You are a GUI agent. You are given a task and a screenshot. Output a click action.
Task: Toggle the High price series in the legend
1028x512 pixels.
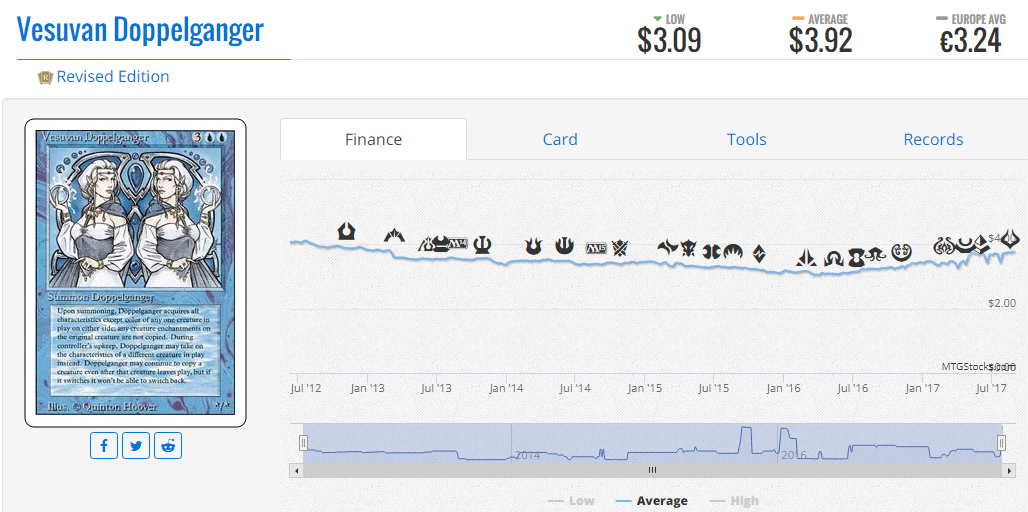[734, 501]
